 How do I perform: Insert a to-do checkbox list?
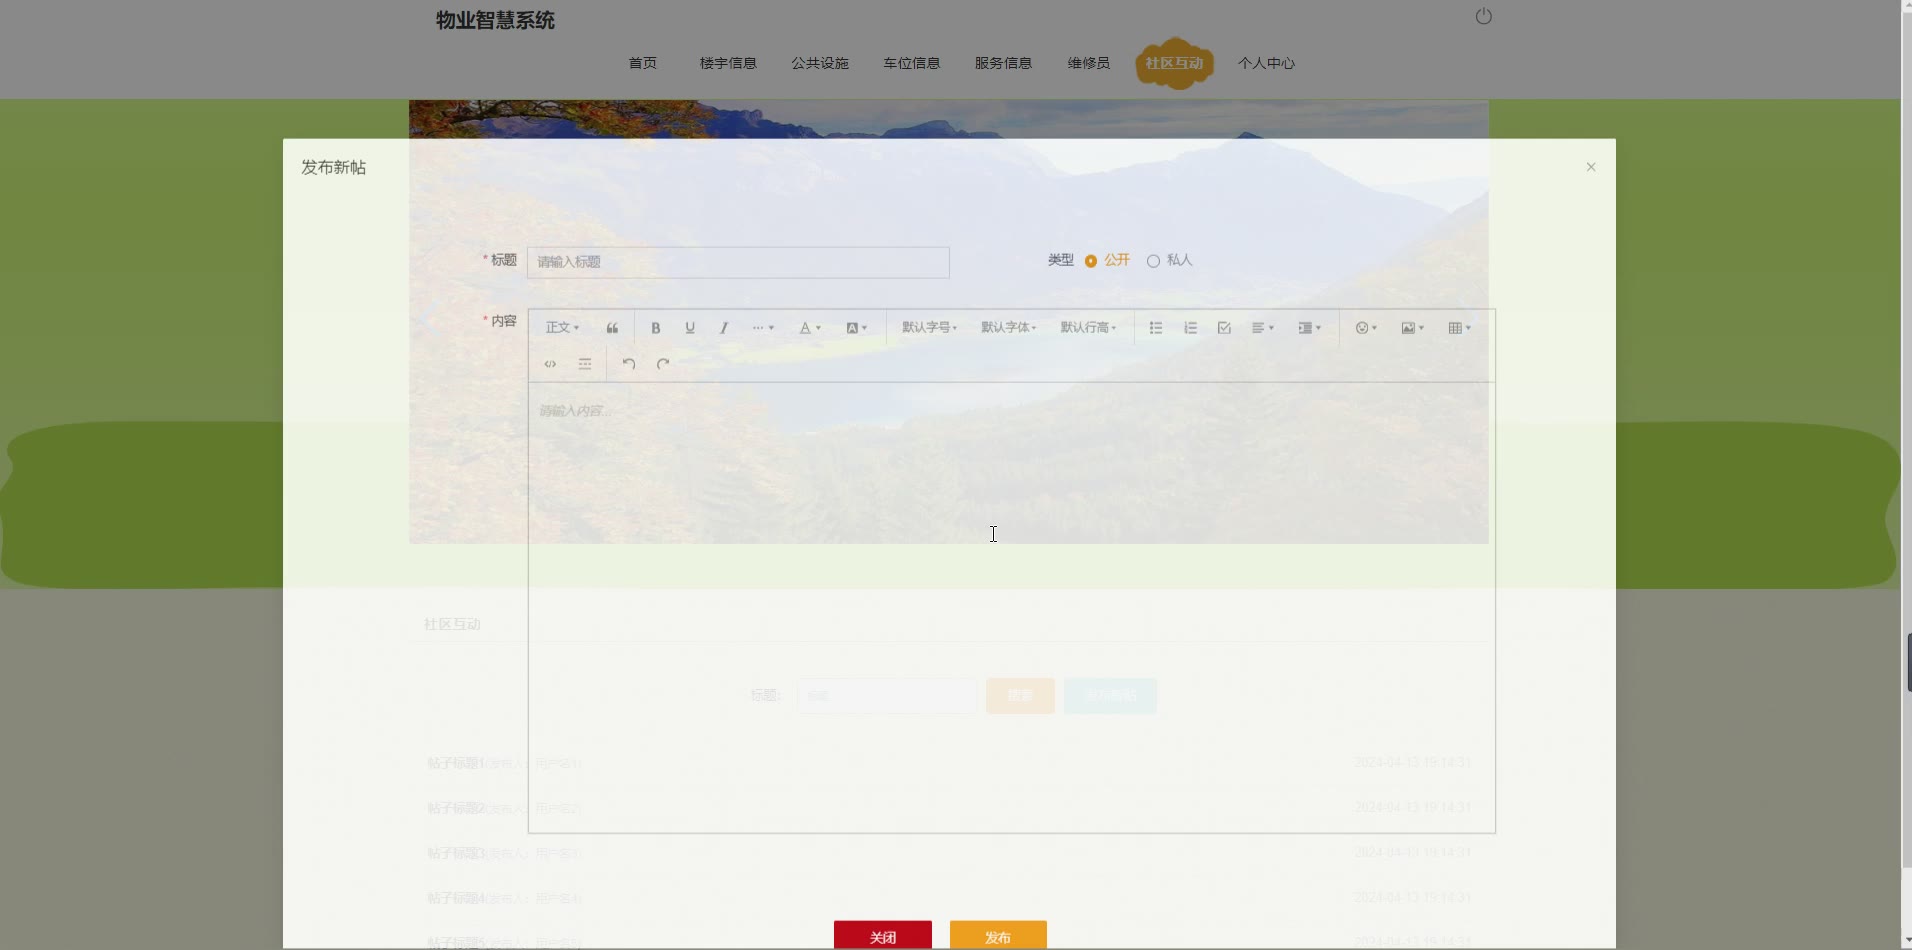pyautogui.click(x=1224, y=328)
